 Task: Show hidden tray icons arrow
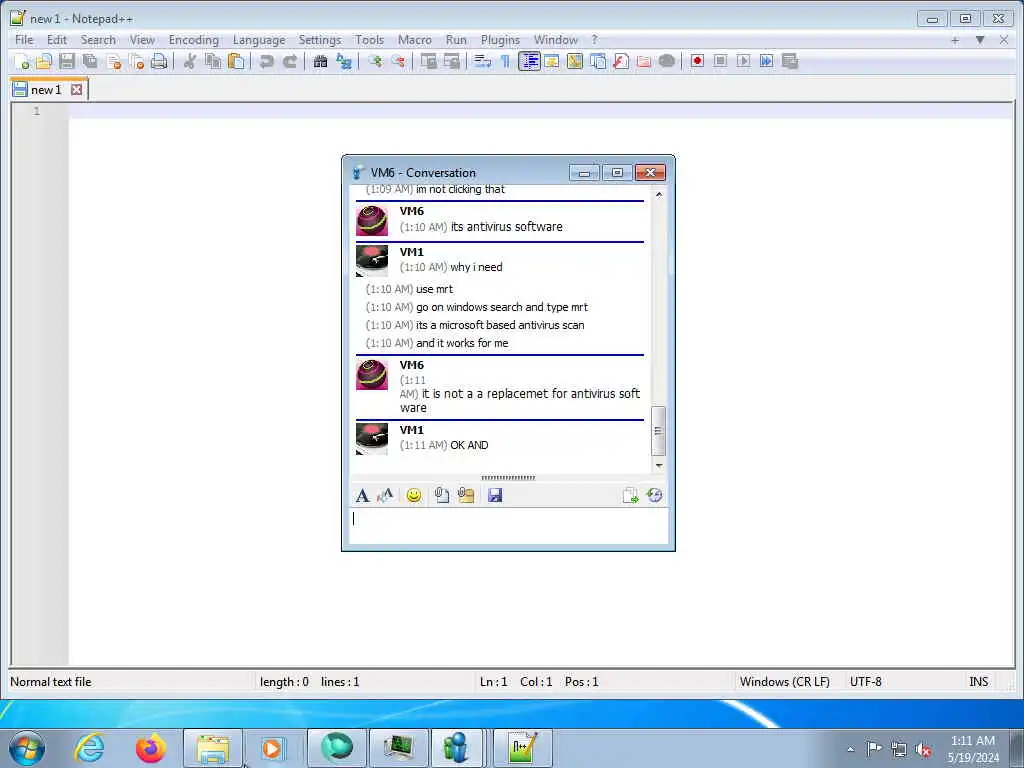850,749
